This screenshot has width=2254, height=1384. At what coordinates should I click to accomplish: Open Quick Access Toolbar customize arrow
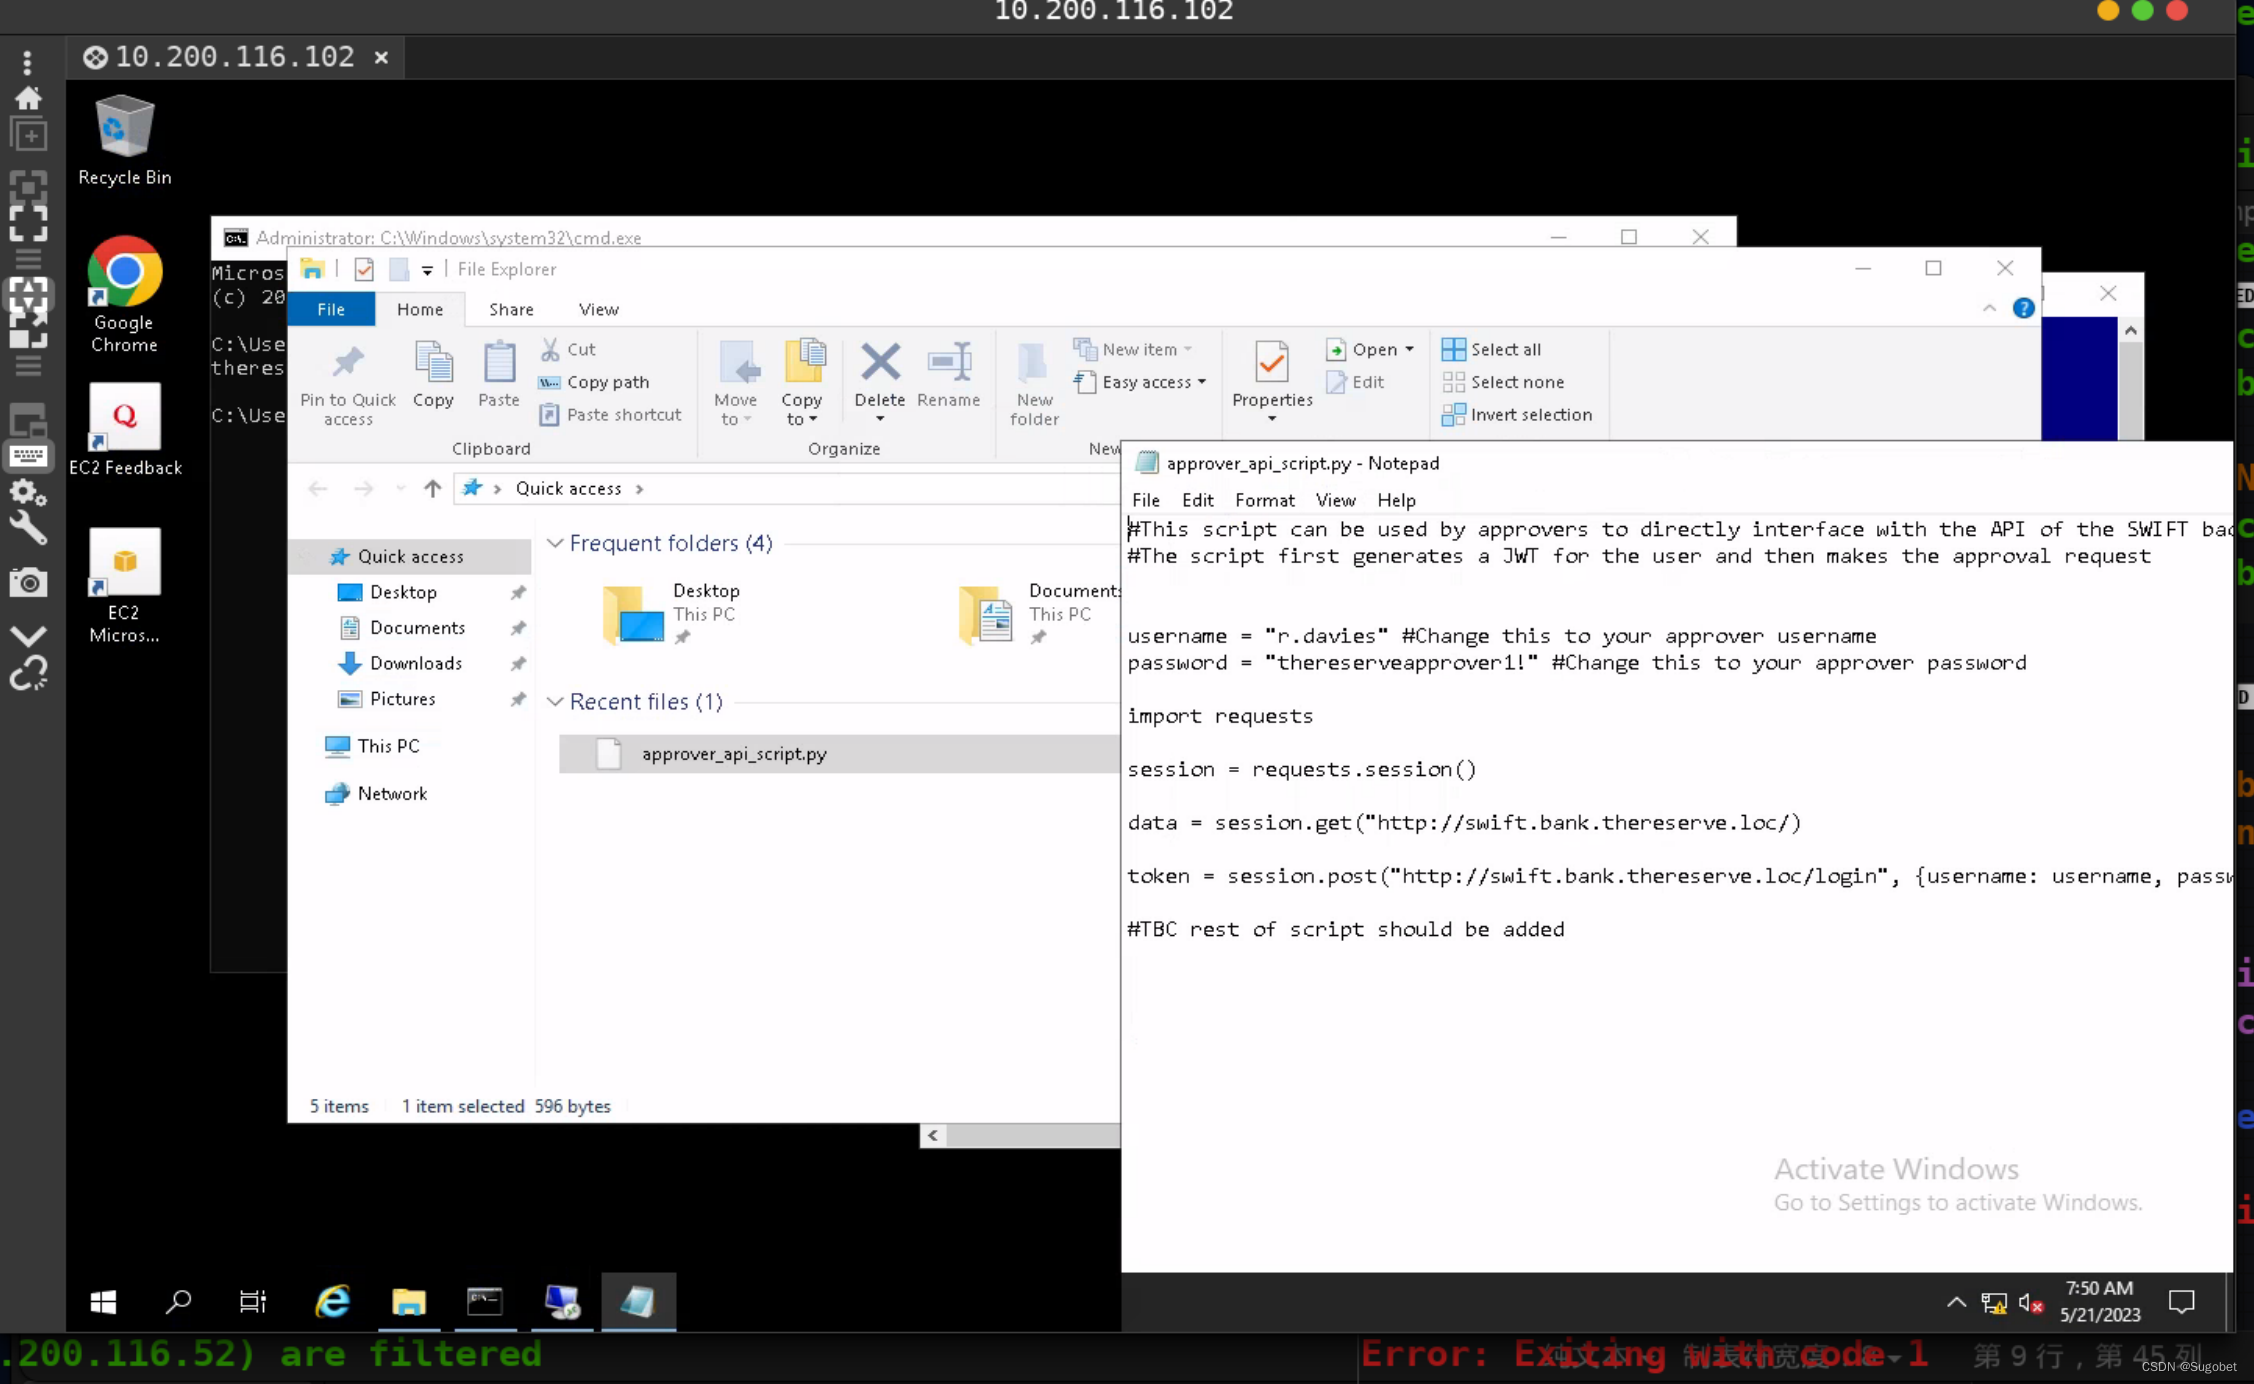click(x=427, y=270)
